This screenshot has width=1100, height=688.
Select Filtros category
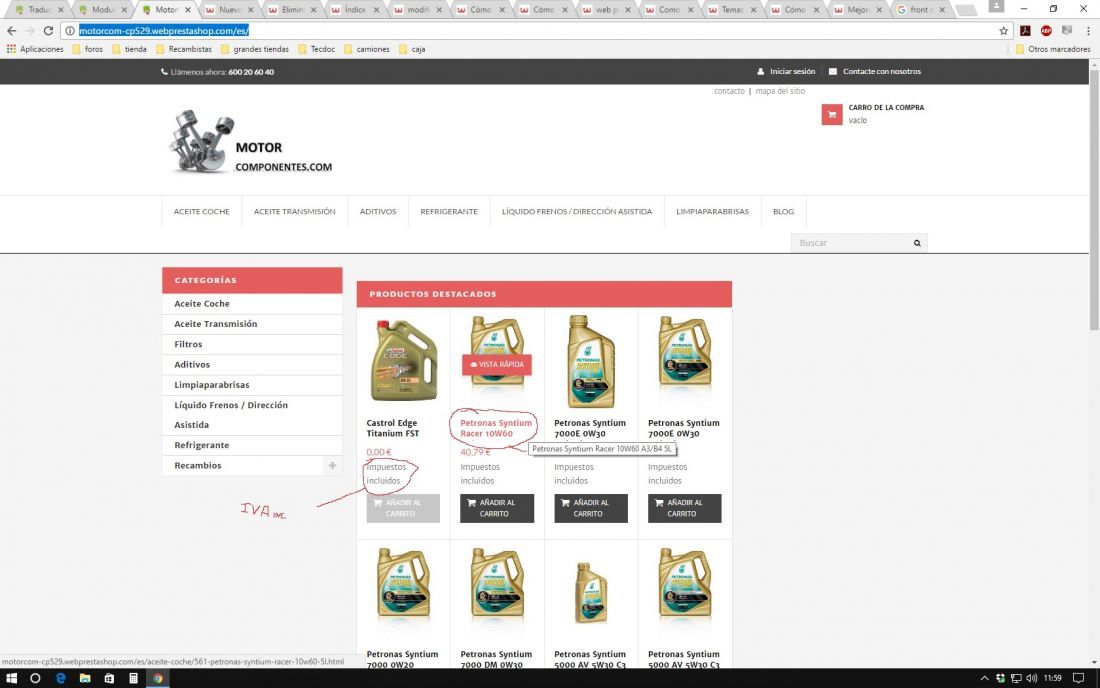pyautogui.click(x=188, y=344)
